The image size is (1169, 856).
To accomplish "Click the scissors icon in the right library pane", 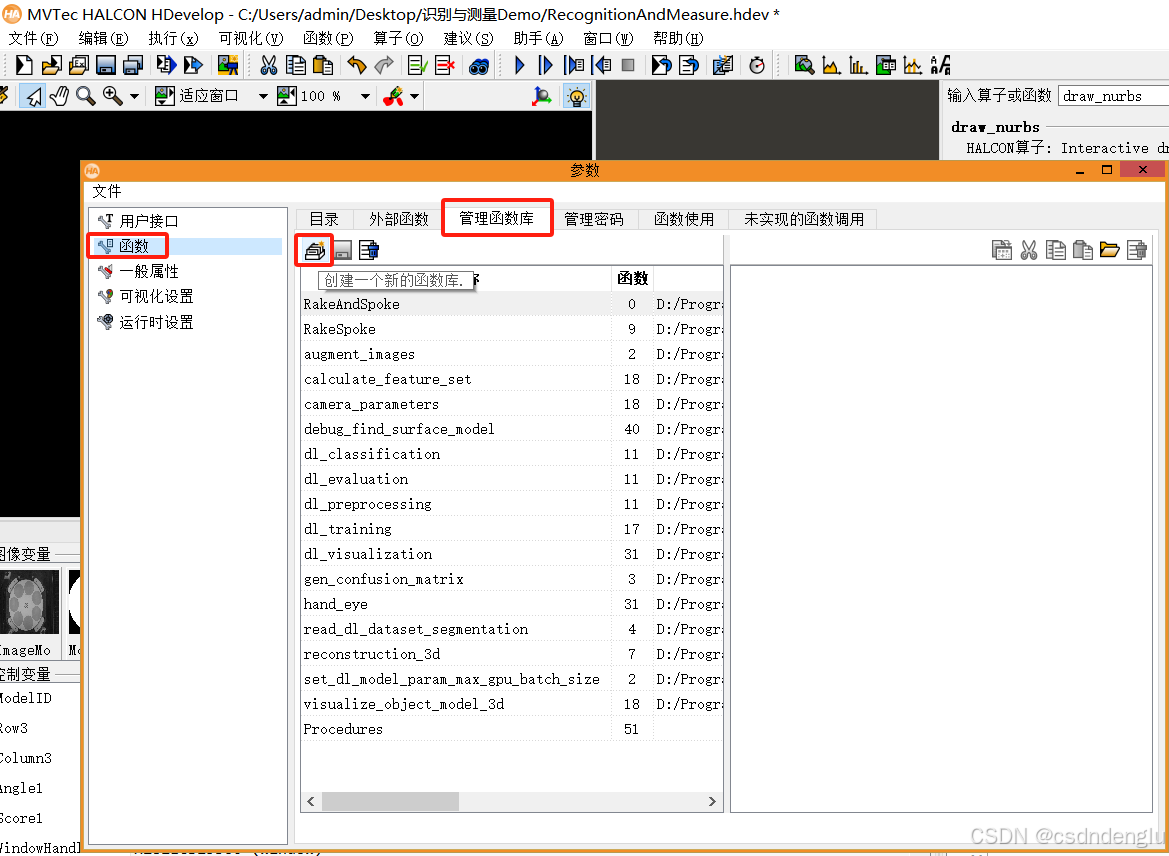I will point(1029,250).
